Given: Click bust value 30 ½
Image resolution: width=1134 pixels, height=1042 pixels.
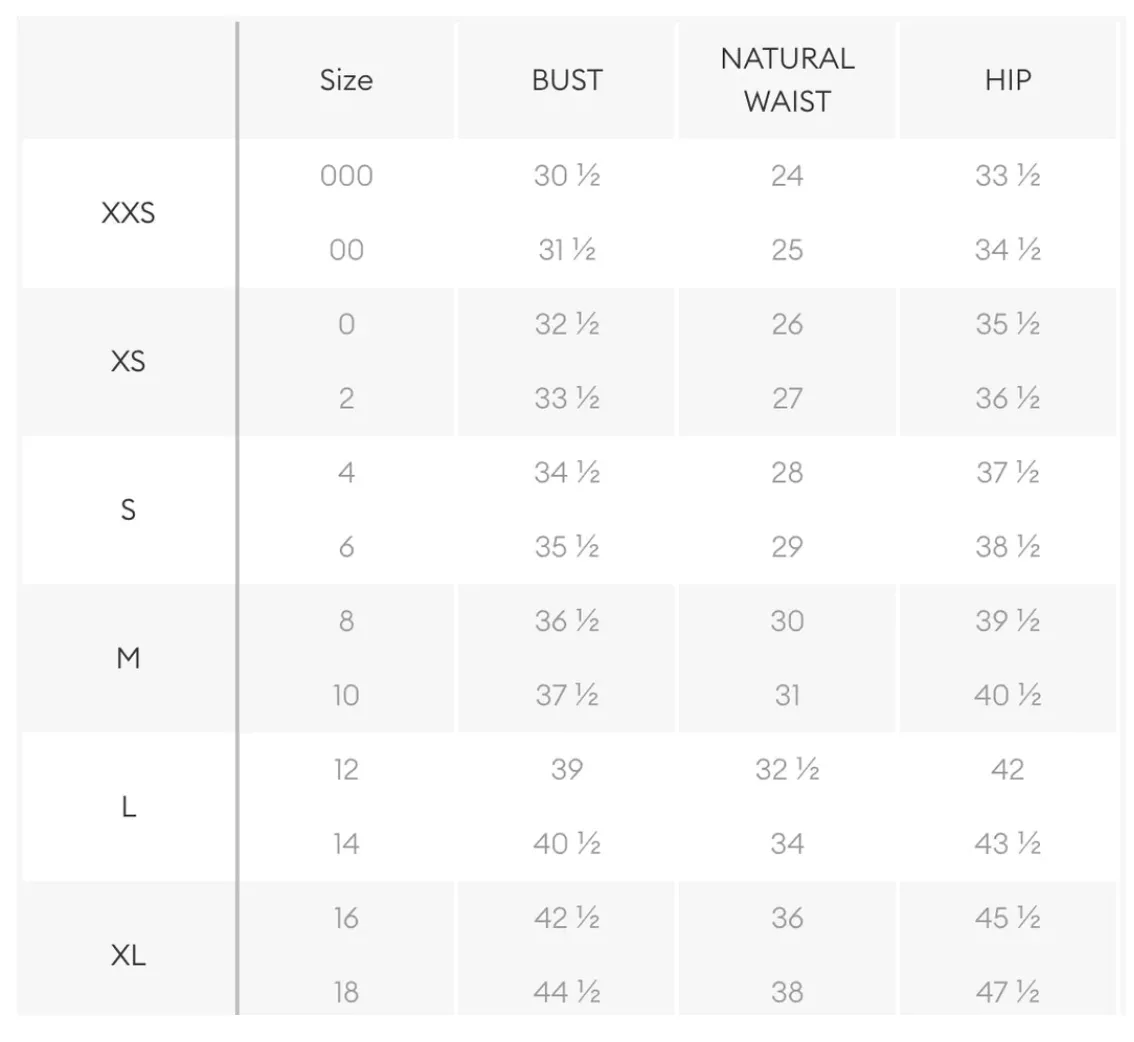Looking at the screenshot, I should click(x=567, y=176).
